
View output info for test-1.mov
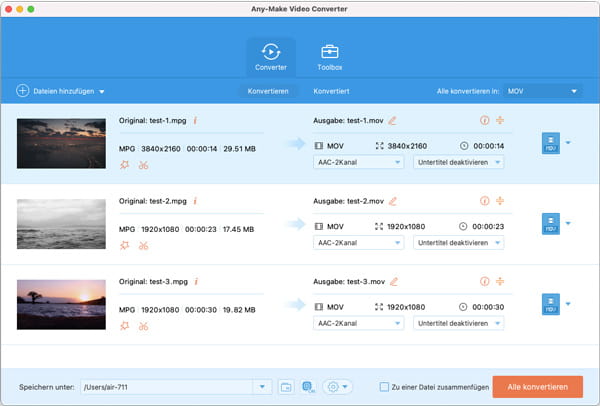click(484, 121)
